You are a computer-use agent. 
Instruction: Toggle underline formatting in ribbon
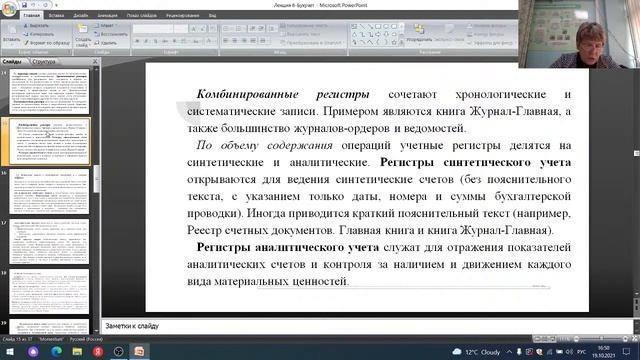pos(156,41)
